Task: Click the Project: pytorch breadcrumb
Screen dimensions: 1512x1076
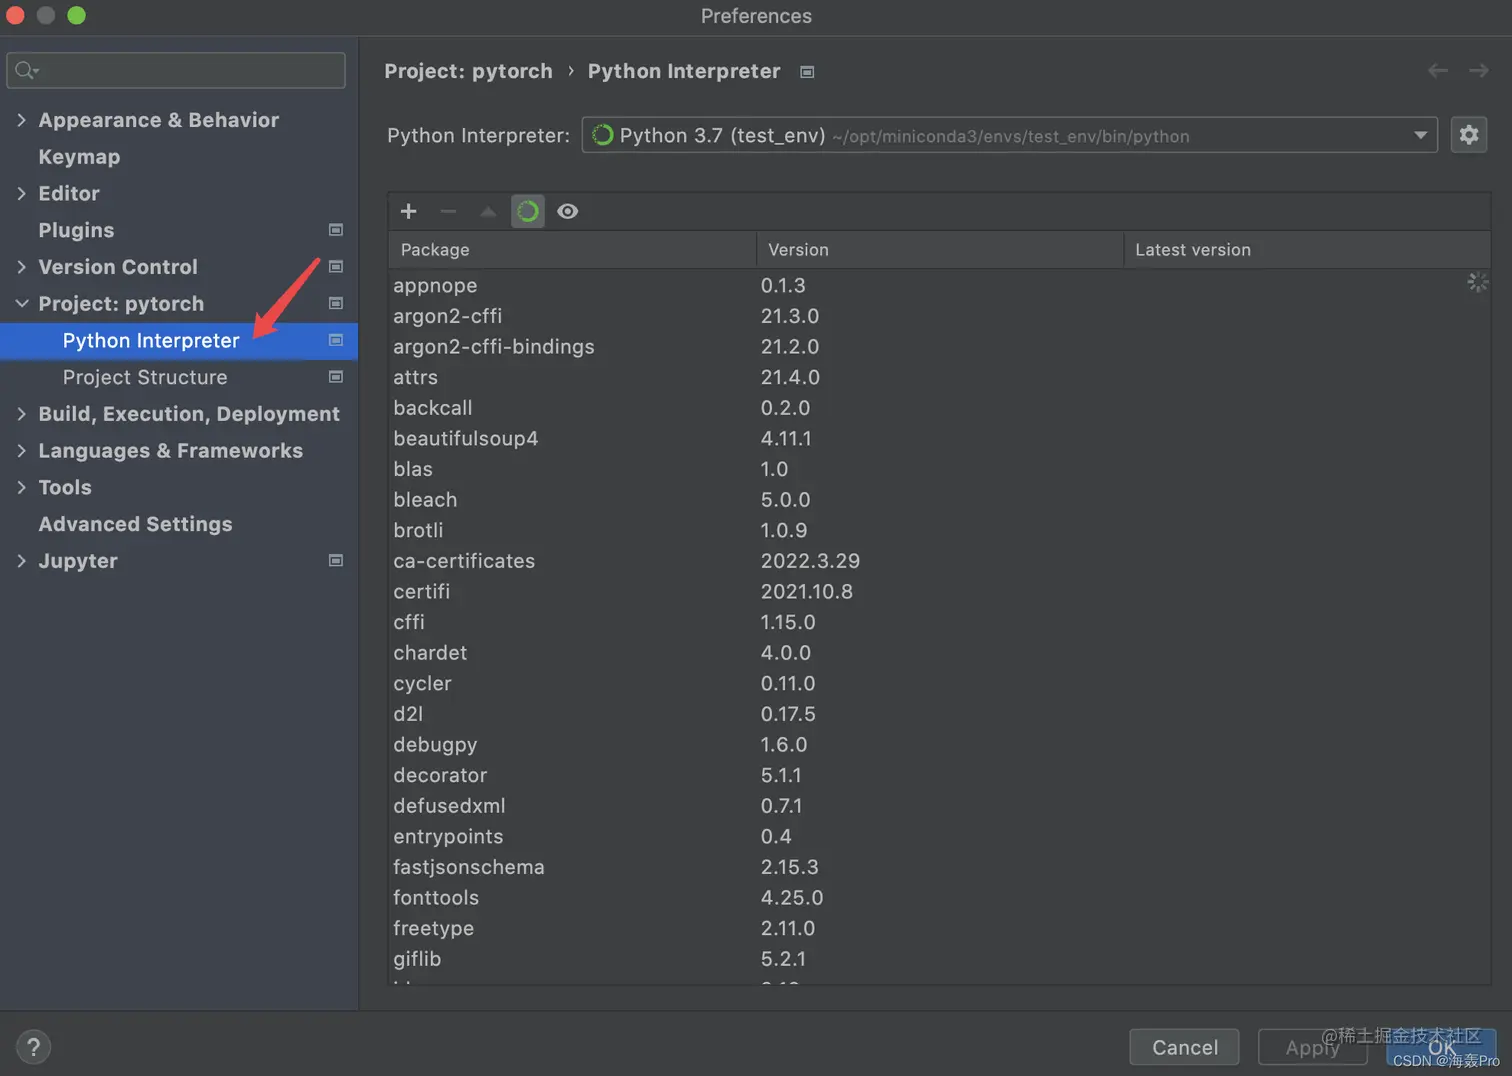Action: pyautogui.click(x=468, y=71)
